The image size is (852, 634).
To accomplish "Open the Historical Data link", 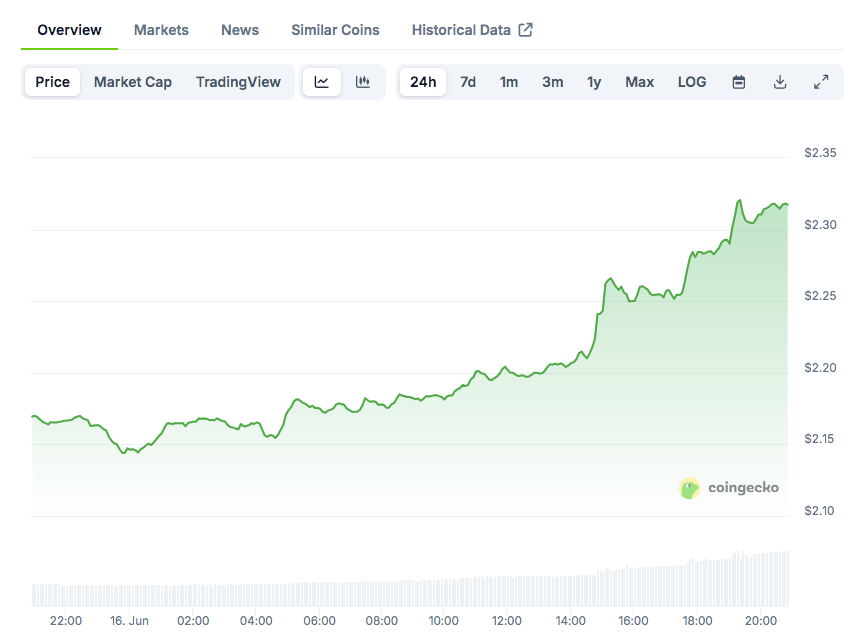I will pyautogui.click(x=461, y=30).
